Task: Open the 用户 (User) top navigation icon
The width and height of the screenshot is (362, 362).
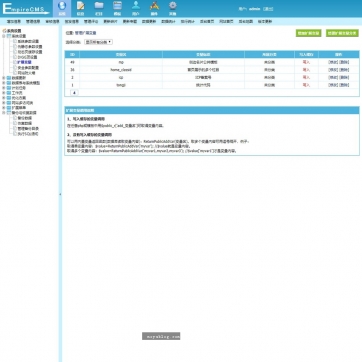Action: [x=136, y=8]
